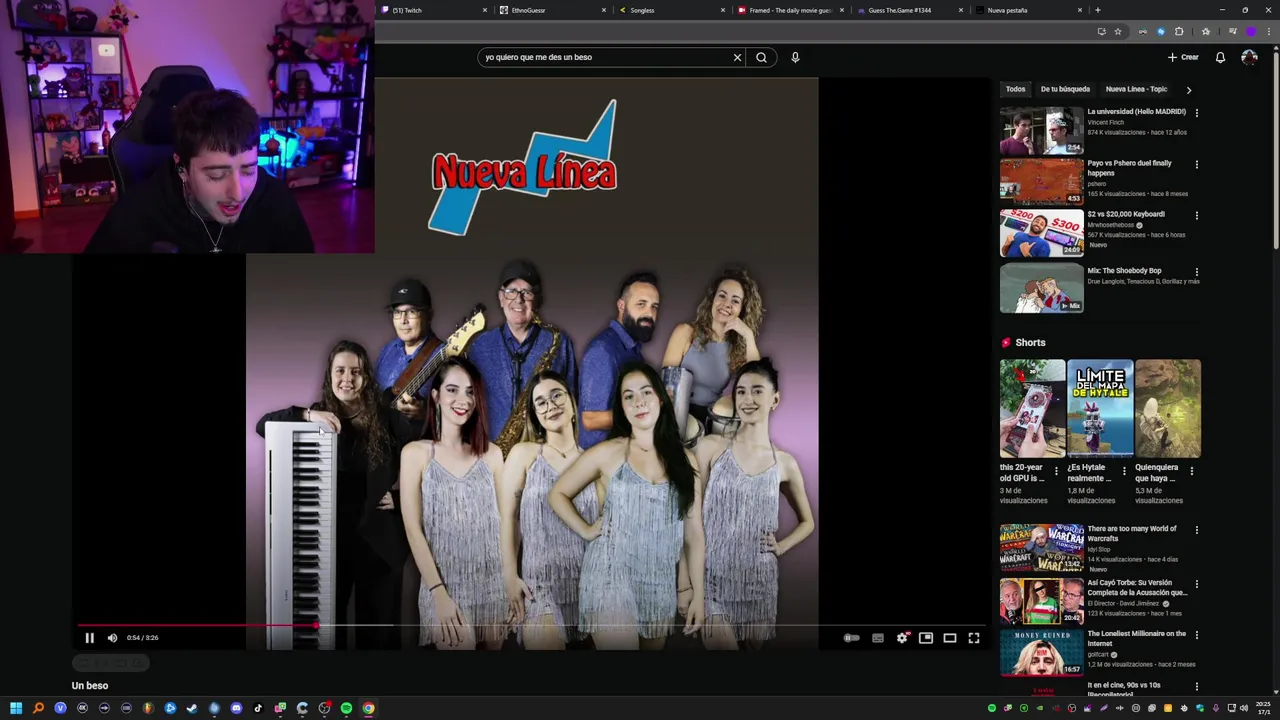Open TikTok from the taskbar
Viewport: 1280px width, 720px height.
pos(258,708)
